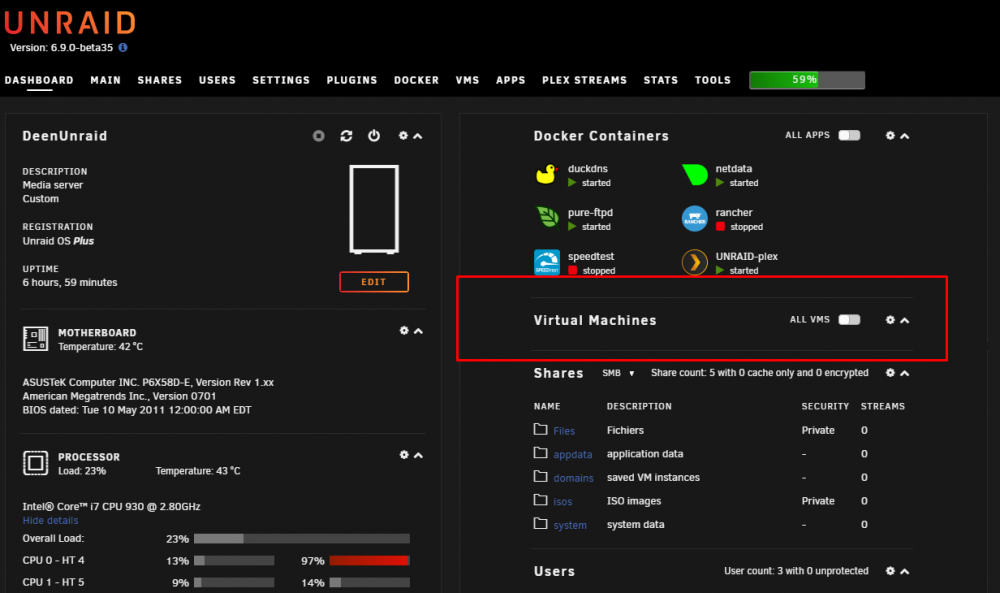Collapse the Docker Containers panel chevron
Screen dimensions: 1000x593
pos(904,136)
